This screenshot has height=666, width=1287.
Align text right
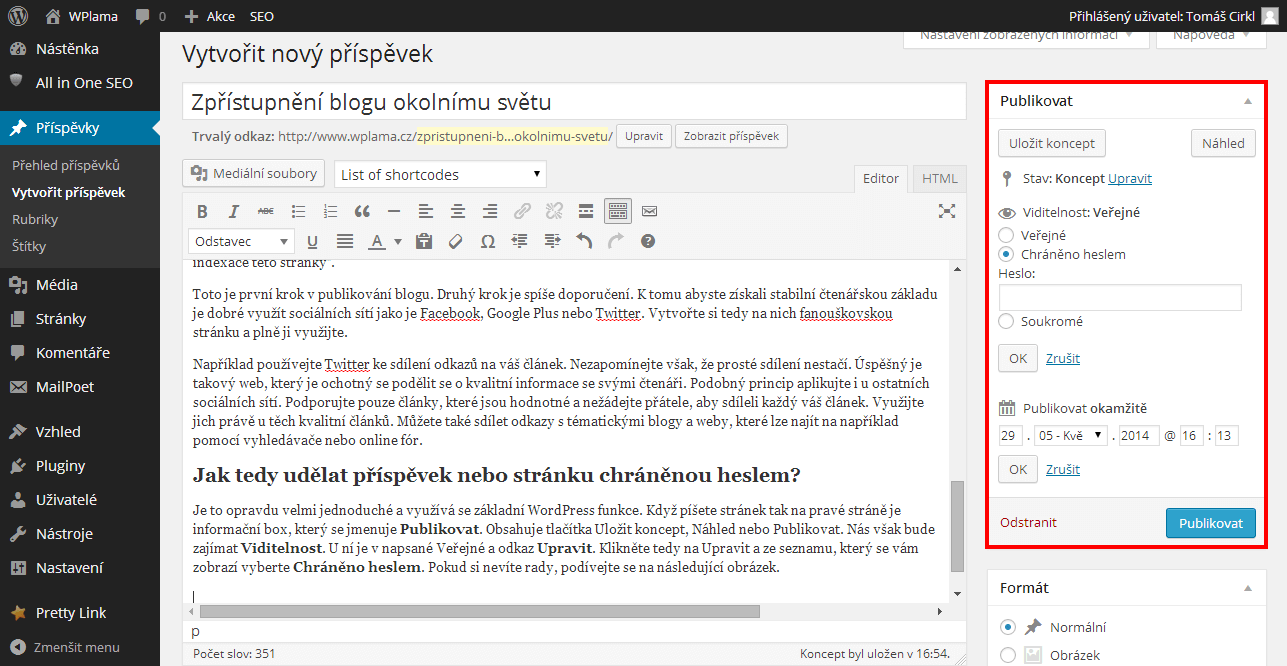tap(490, 211)
